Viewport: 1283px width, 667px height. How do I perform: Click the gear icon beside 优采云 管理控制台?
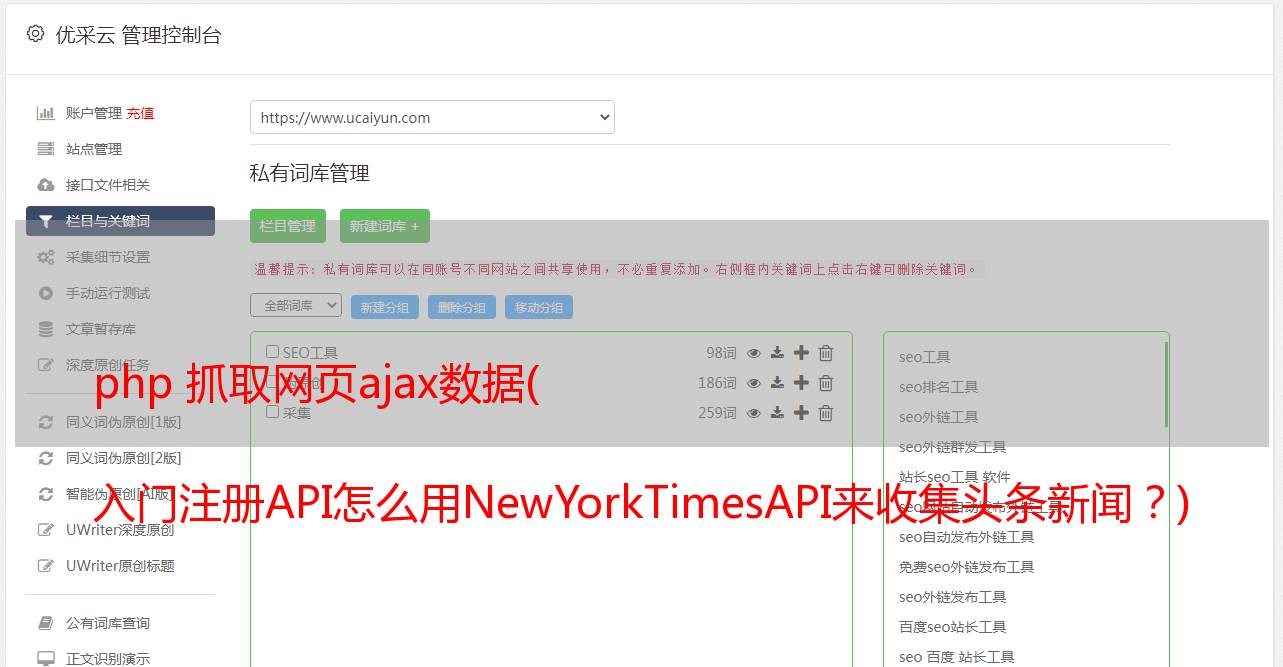pyautogui.click(x=36, y=34)
